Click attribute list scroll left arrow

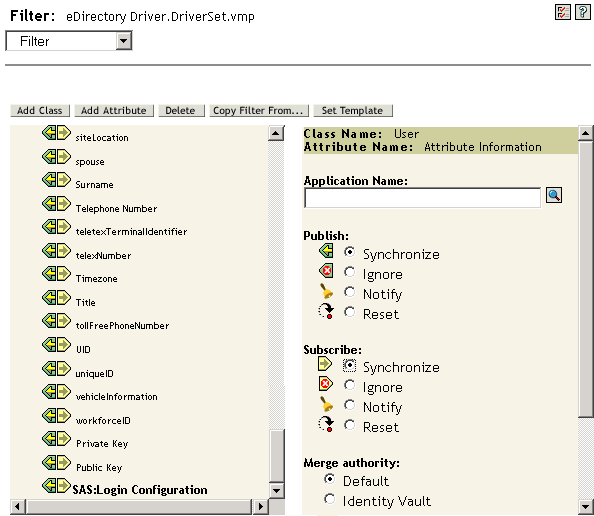(x=18, y=507)
